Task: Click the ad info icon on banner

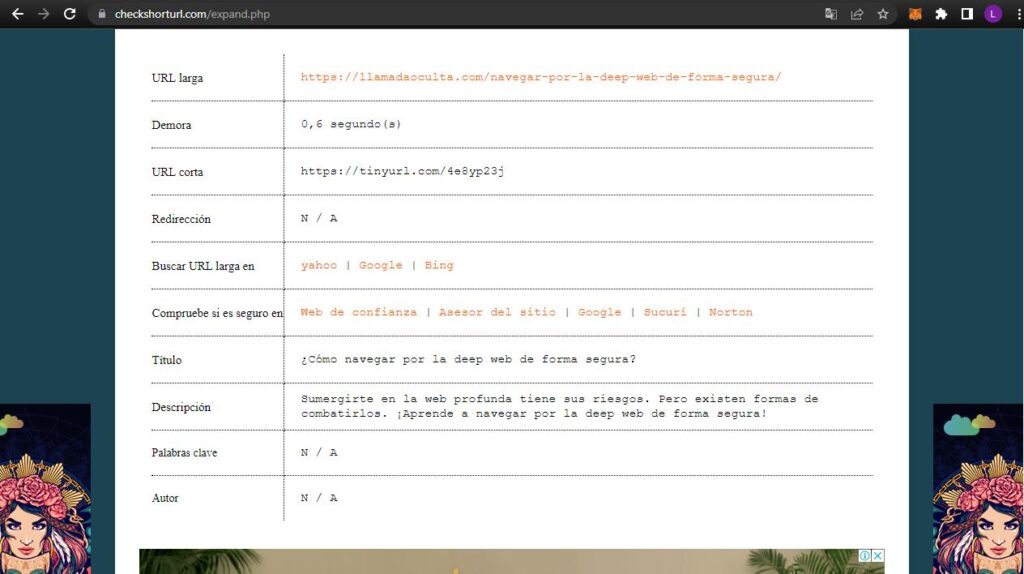Action: 865,555
